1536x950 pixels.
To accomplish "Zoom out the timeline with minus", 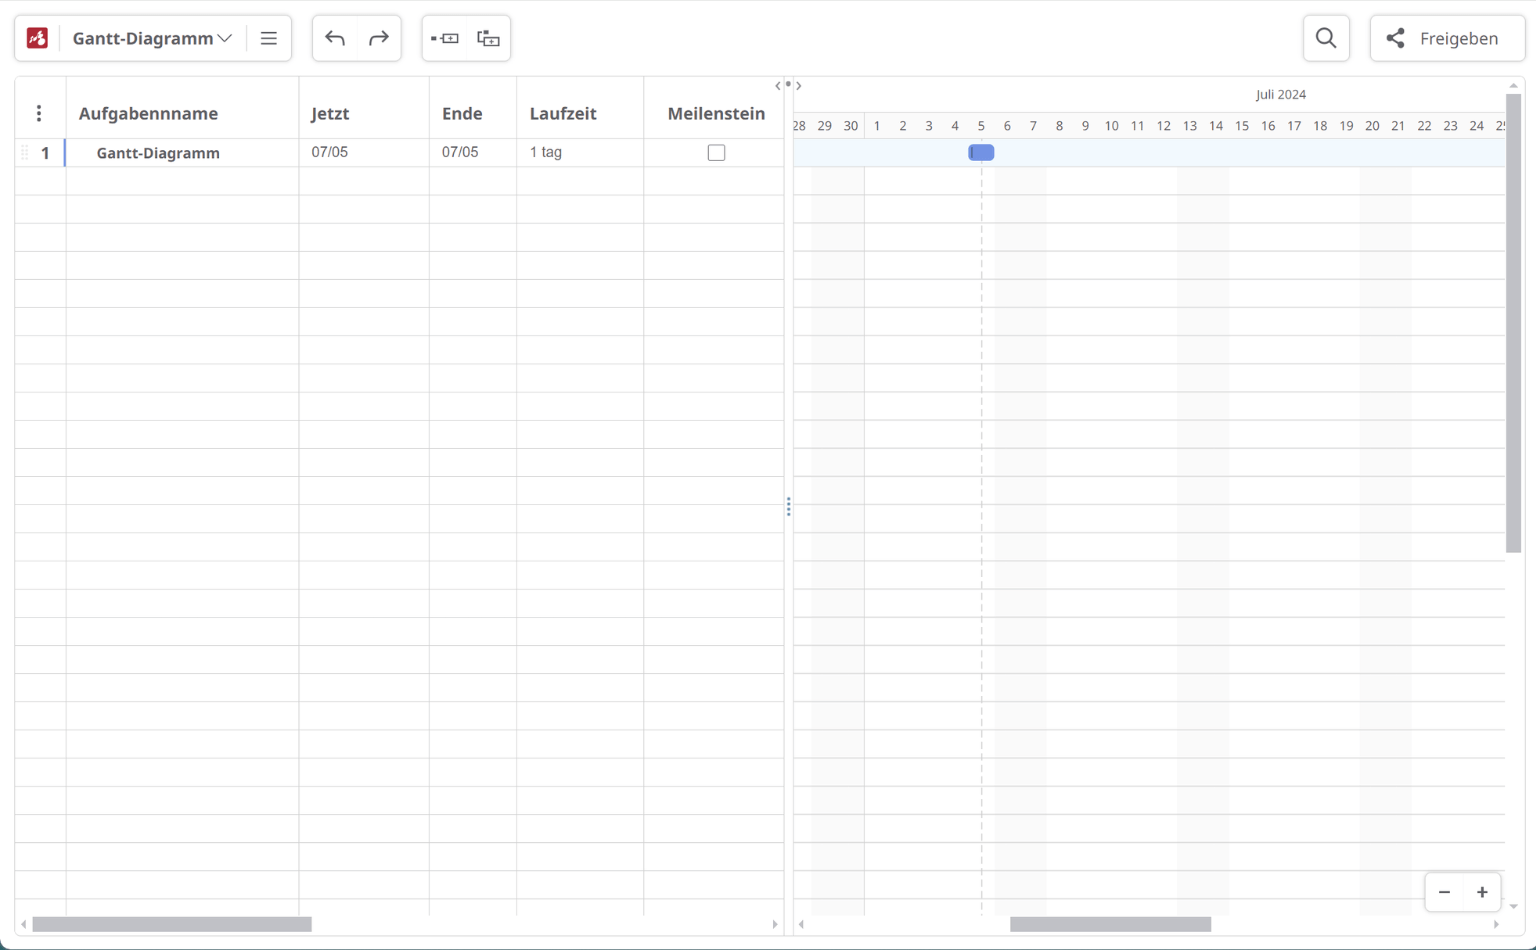I will point(1444,892).
